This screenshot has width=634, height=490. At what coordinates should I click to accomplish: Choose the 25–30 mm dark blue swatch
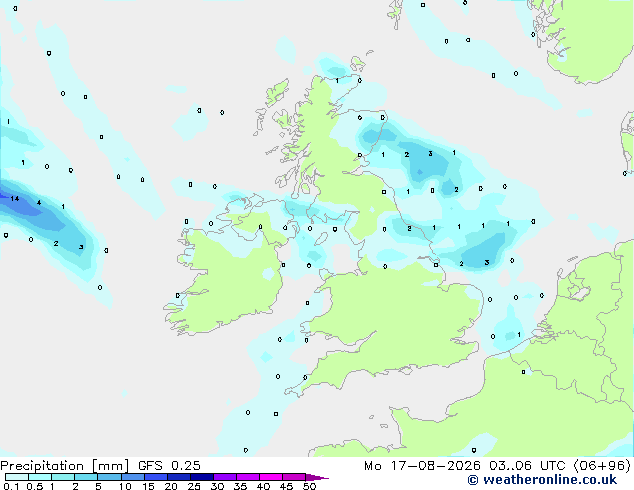click(x=201, y=477)
